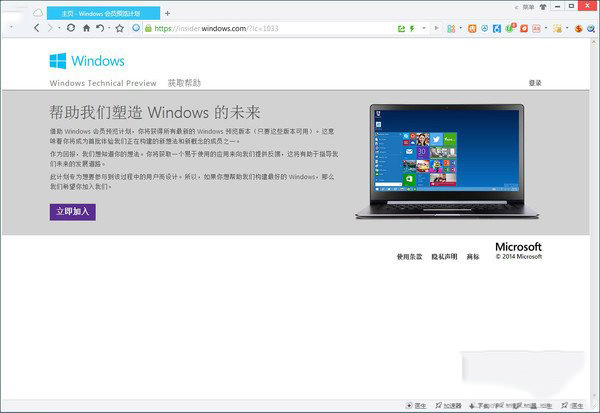Click the Windows logo on the page
Viewport: 600px width, 413px height.
(58, 61)
